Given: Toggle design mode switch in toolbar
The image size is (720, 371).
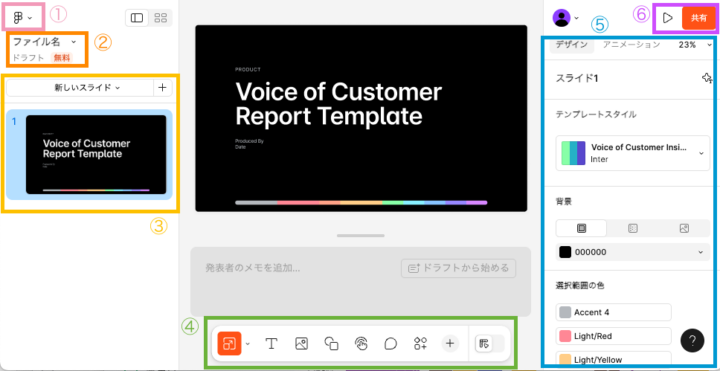Looking at the screenshot, I should pyautogui.click(x=489, y=343).
